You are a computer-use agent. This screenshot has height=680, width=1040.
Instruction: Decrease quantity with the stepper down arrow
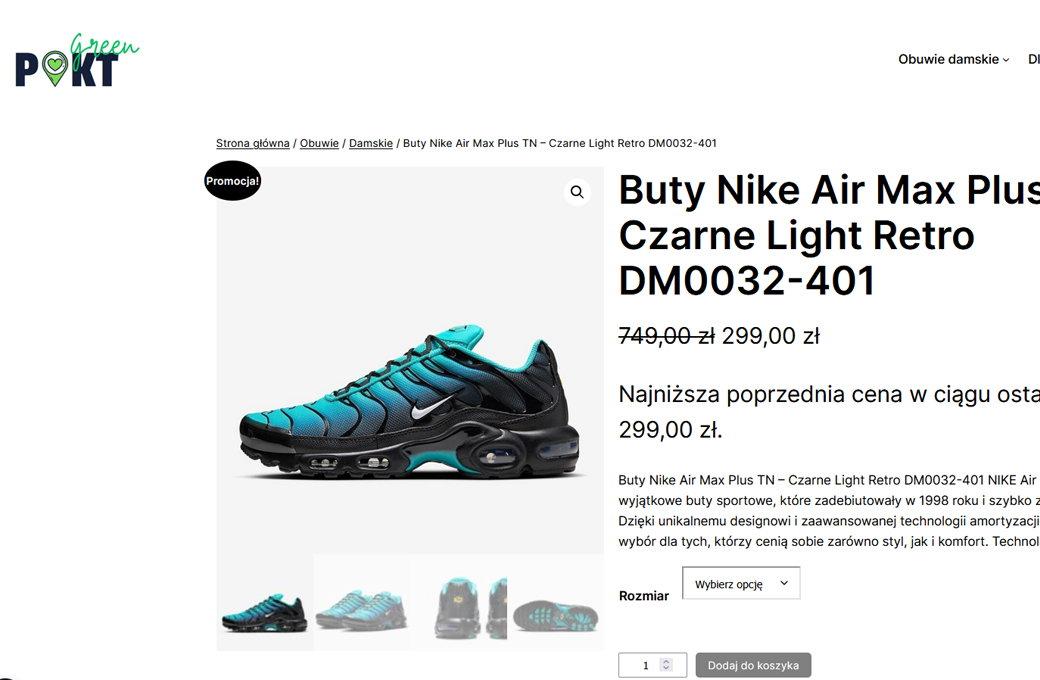point(667,669)
